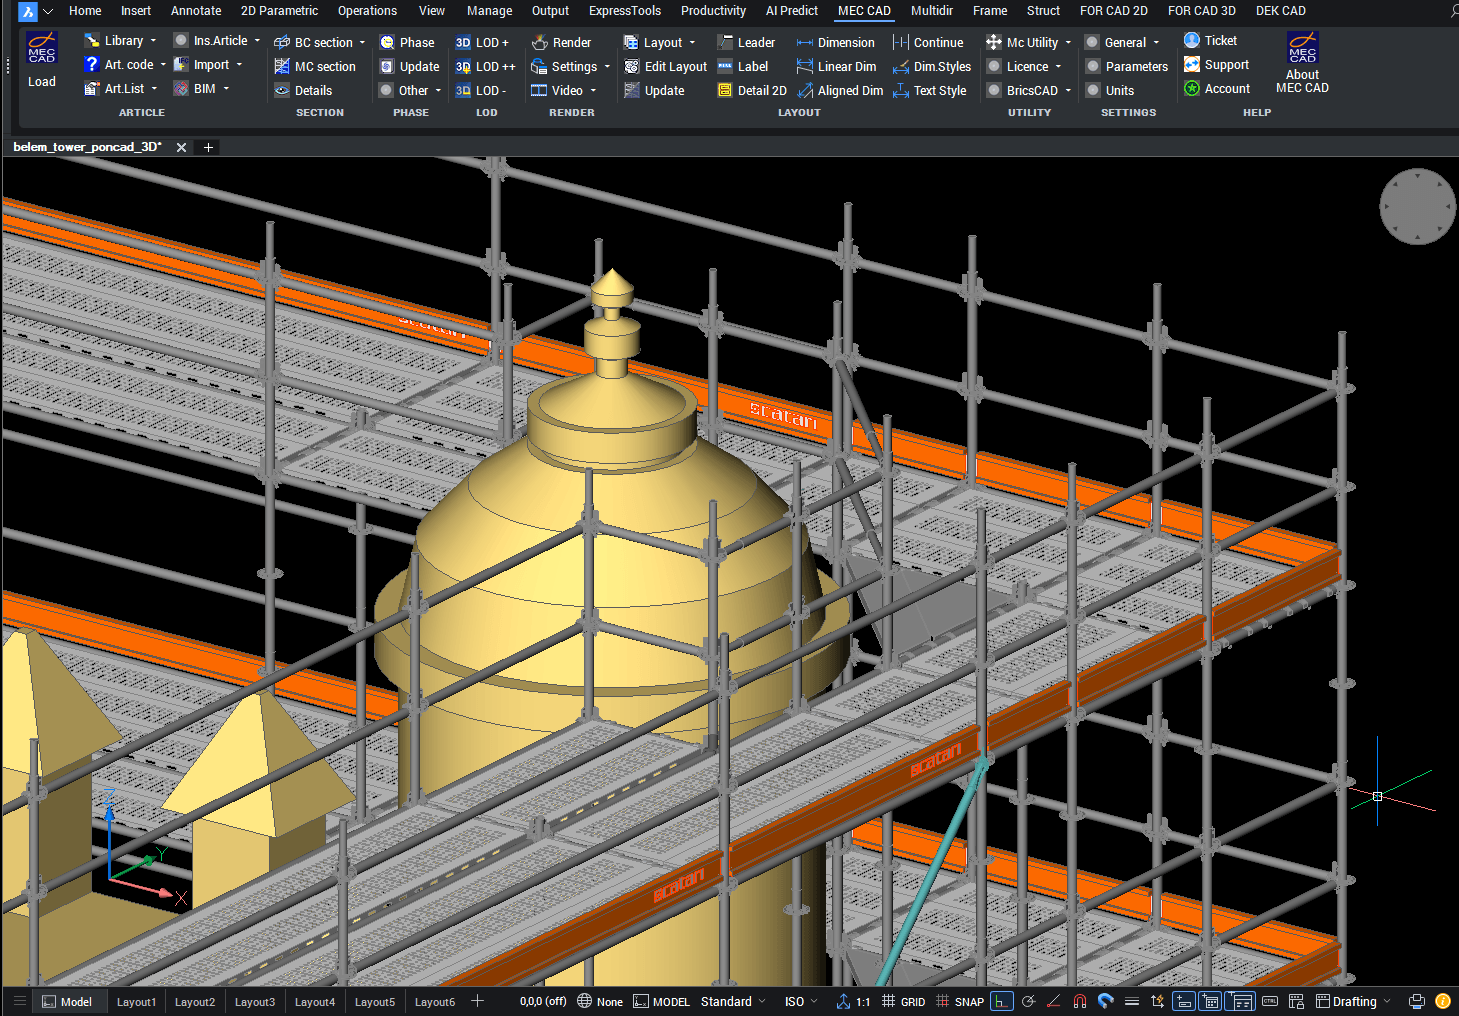Screen dimensions: 1459x1016
Task: Open the FOR CAD 3D tab
Action: 1202,11
